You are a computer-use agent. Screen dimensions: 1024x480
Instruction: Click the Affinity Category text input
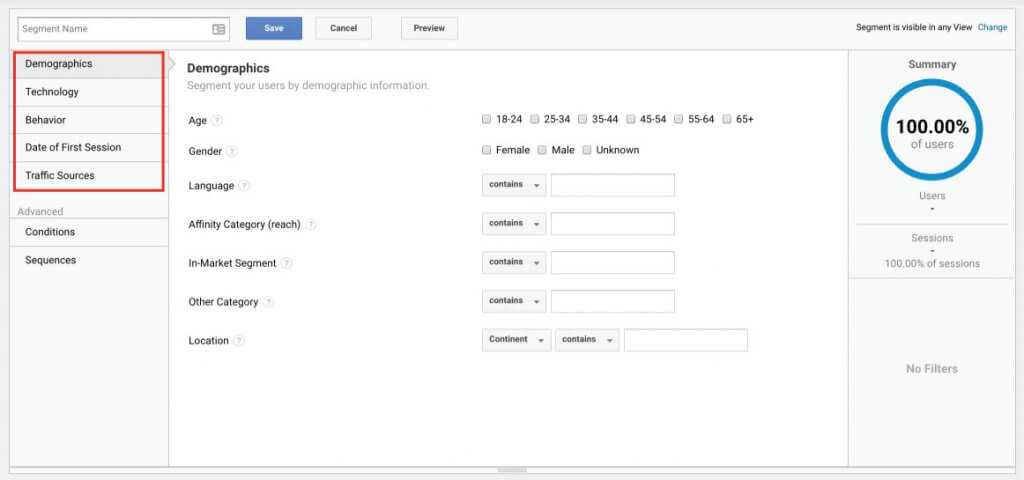pos(613,223)
